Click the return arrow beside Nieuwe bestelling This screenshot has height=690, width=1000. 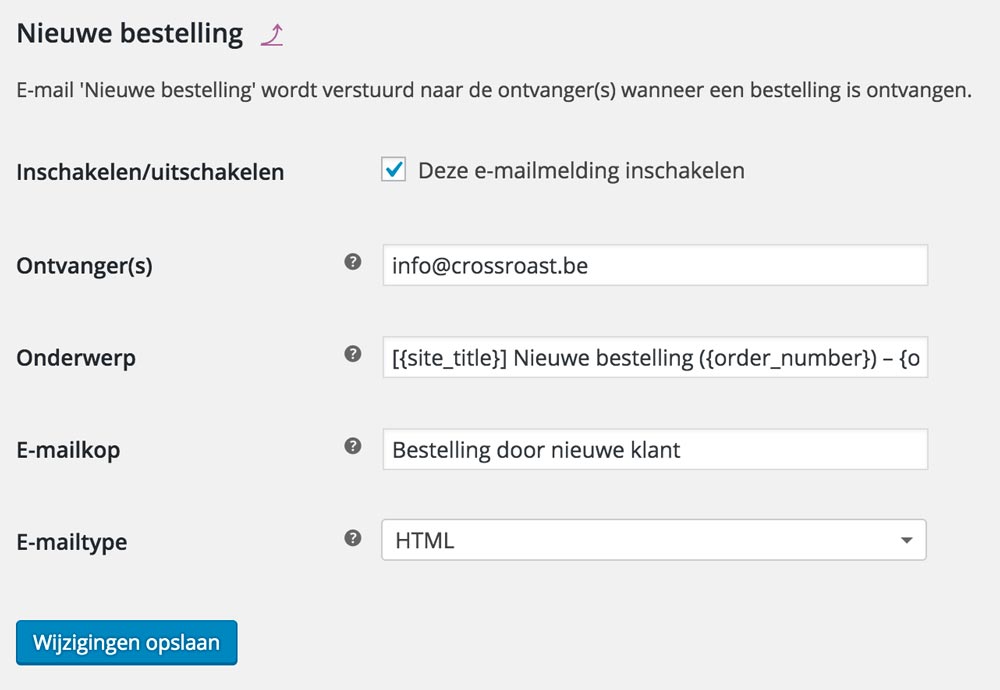[272, 35]
